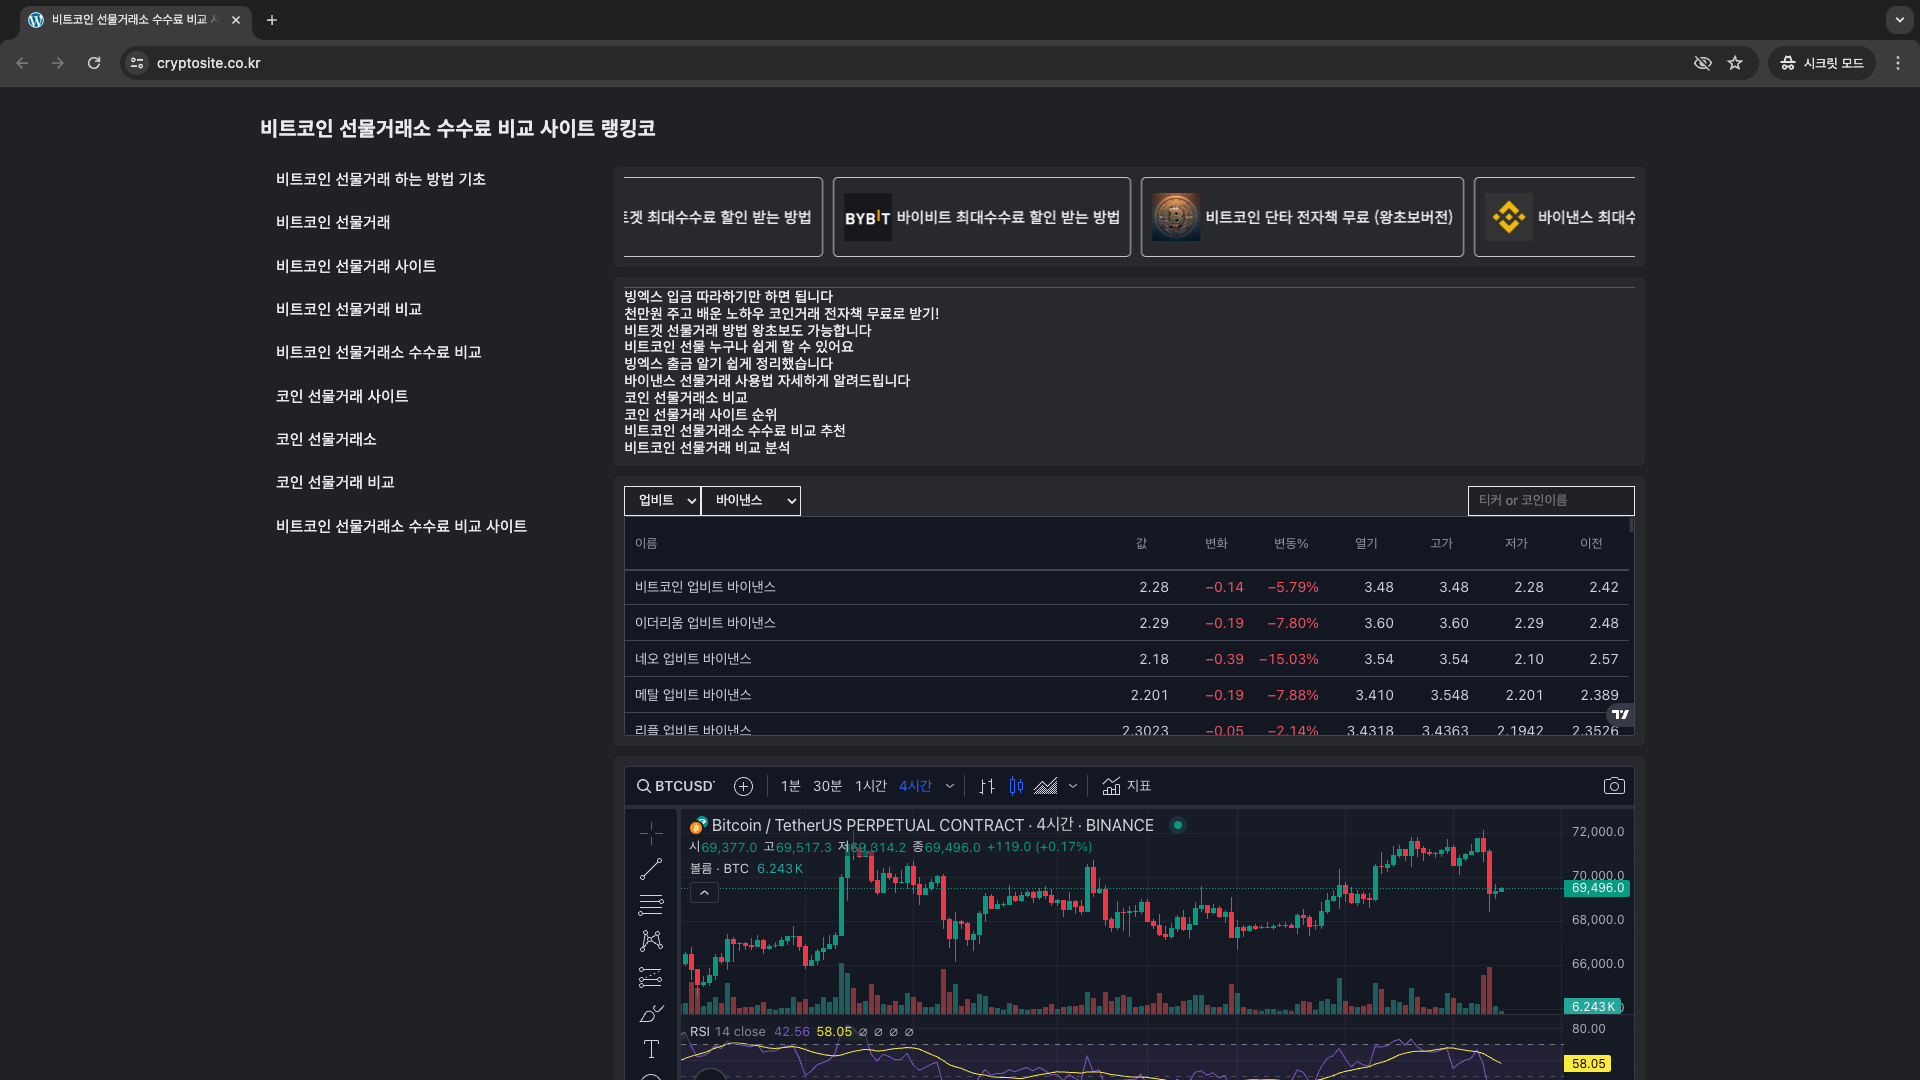Select the crosshair tool on the chart toolbar
Screen dimensions: 1920x1080
point(651,832)
